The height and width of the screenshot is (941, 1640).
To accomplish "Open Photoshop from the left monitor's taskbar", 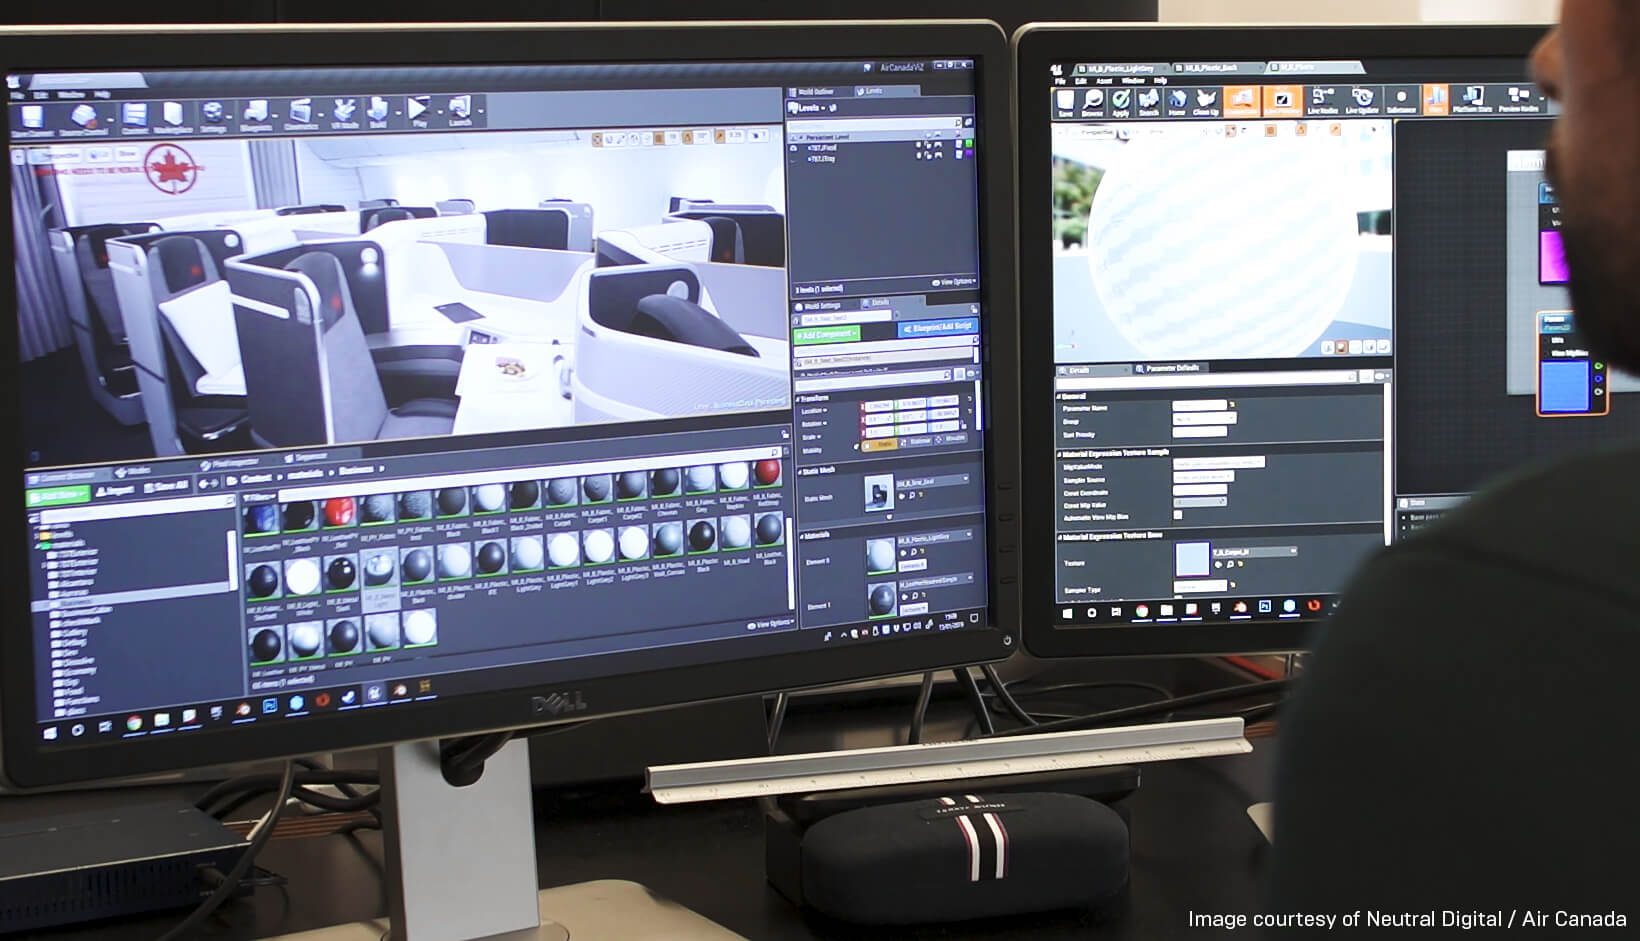I will (270, 706).
